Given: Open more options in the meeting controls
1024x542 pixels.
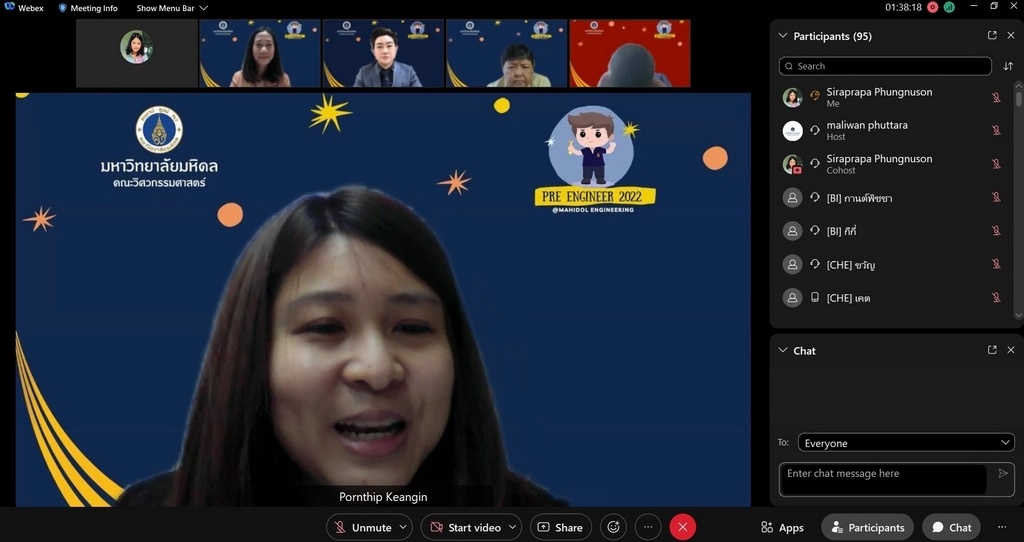Looking at the screenshot, I should coord(648,527).
